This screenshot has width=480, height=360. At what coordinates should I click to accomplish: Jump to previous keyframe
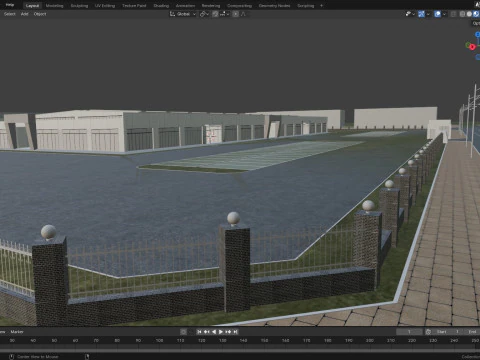click(207, 332)
